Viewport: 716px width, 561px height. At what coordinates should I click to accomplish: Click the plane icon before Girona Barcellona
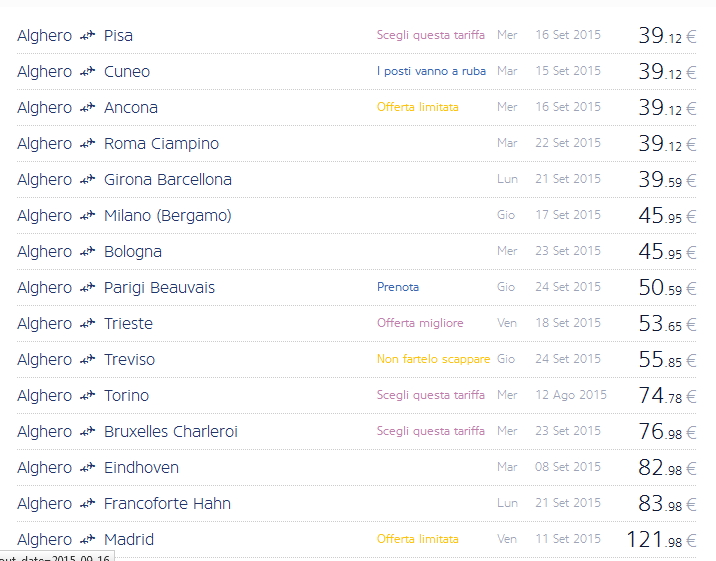click(87, 180)
